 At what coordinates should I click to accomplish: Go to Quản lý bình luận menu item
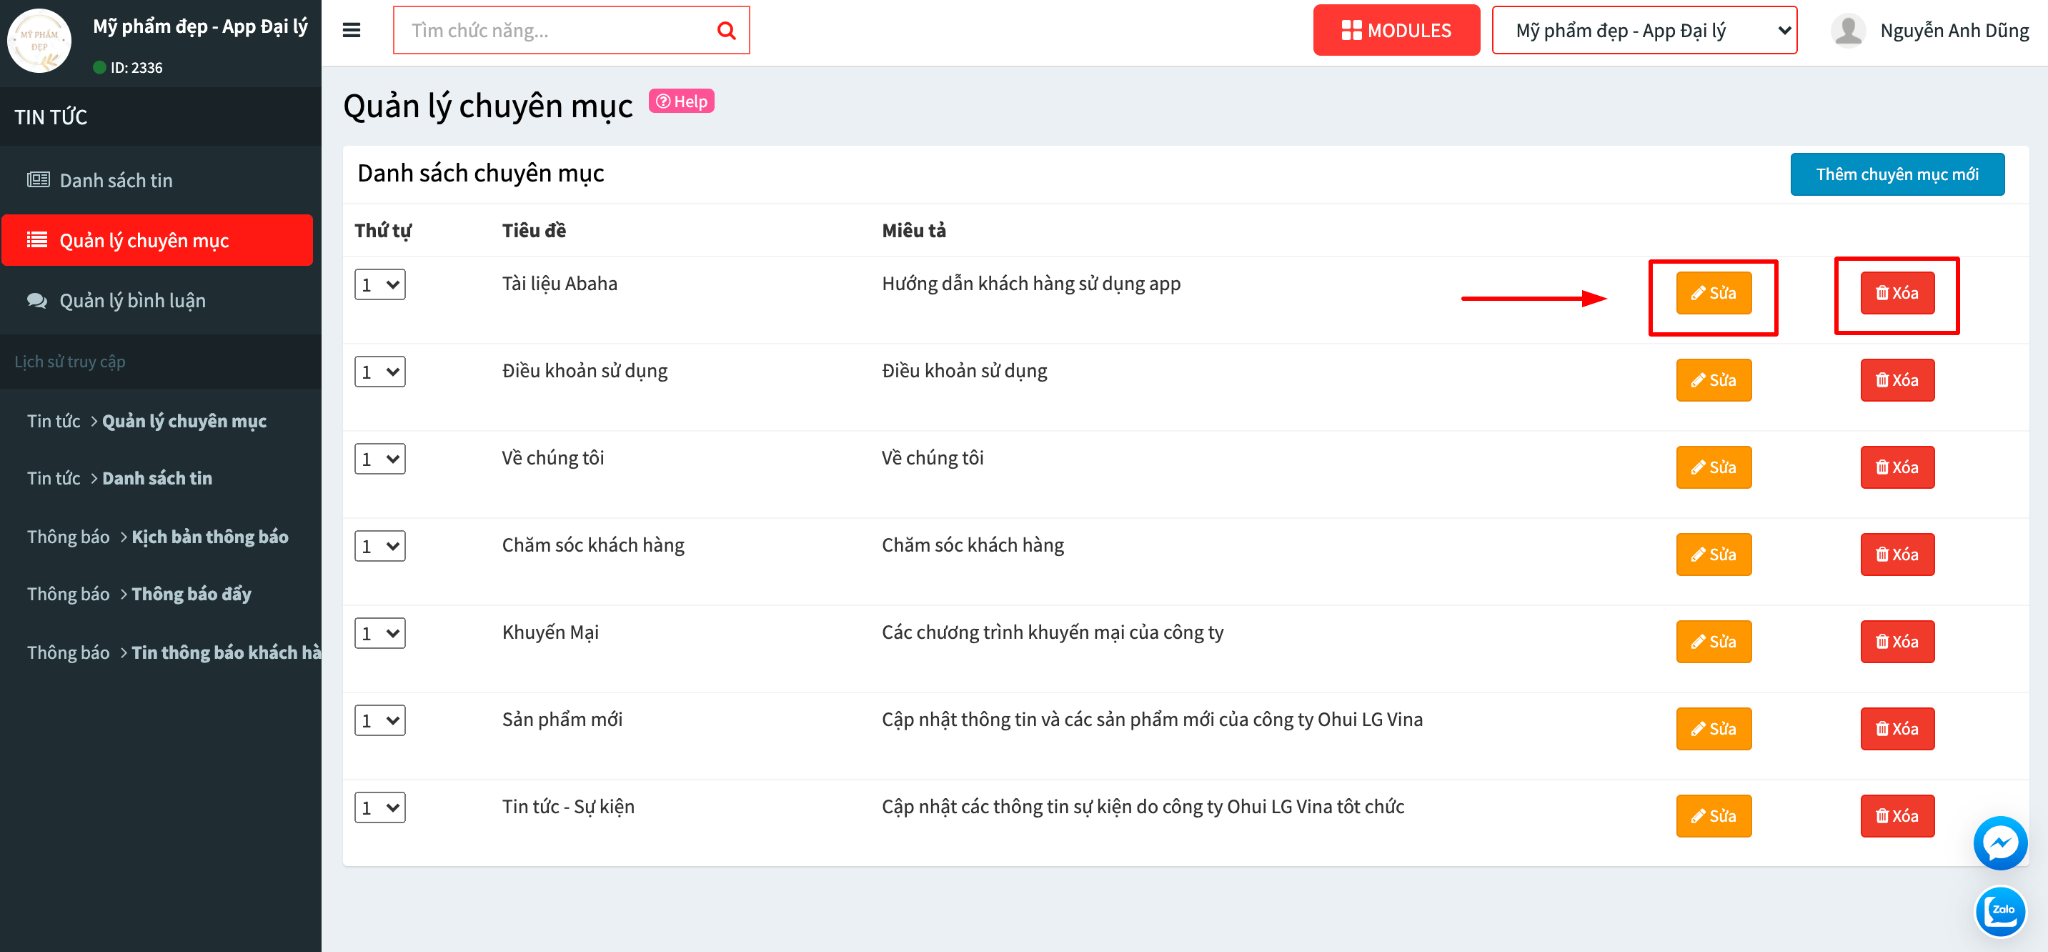tap(132, 300)
